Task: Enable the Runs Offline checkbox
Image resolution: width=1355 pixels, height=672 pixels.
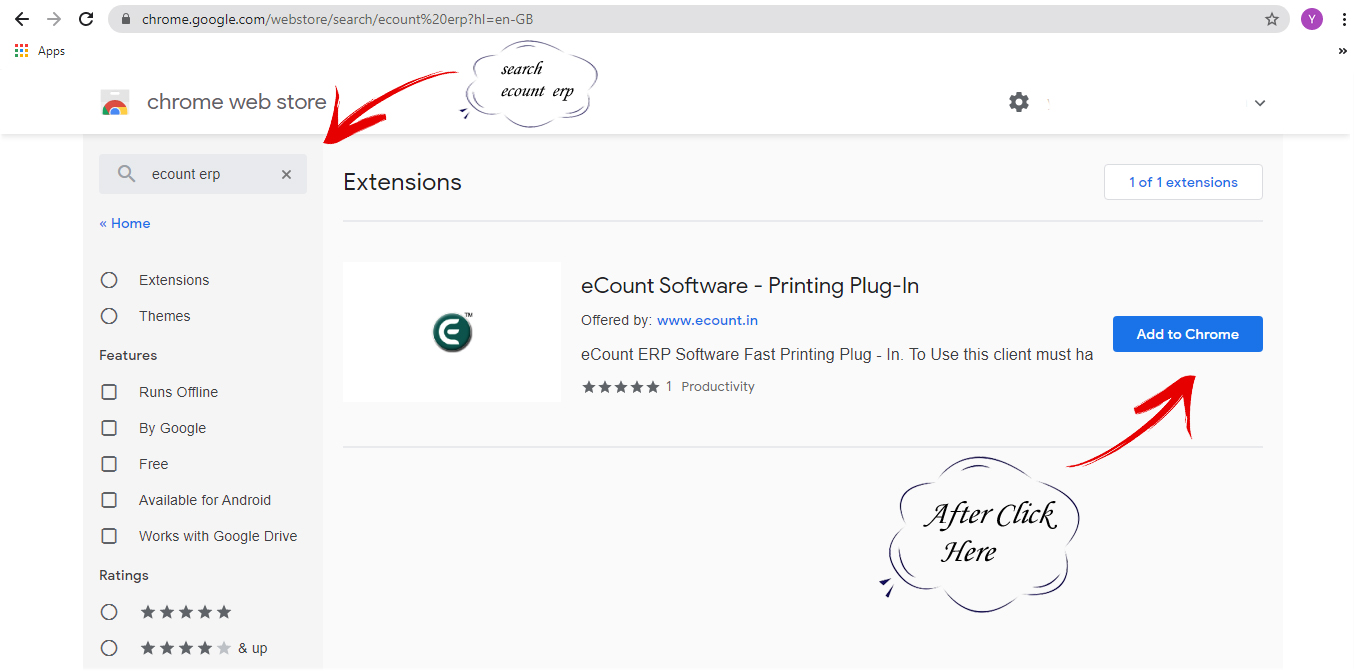Action: point(109,392)
